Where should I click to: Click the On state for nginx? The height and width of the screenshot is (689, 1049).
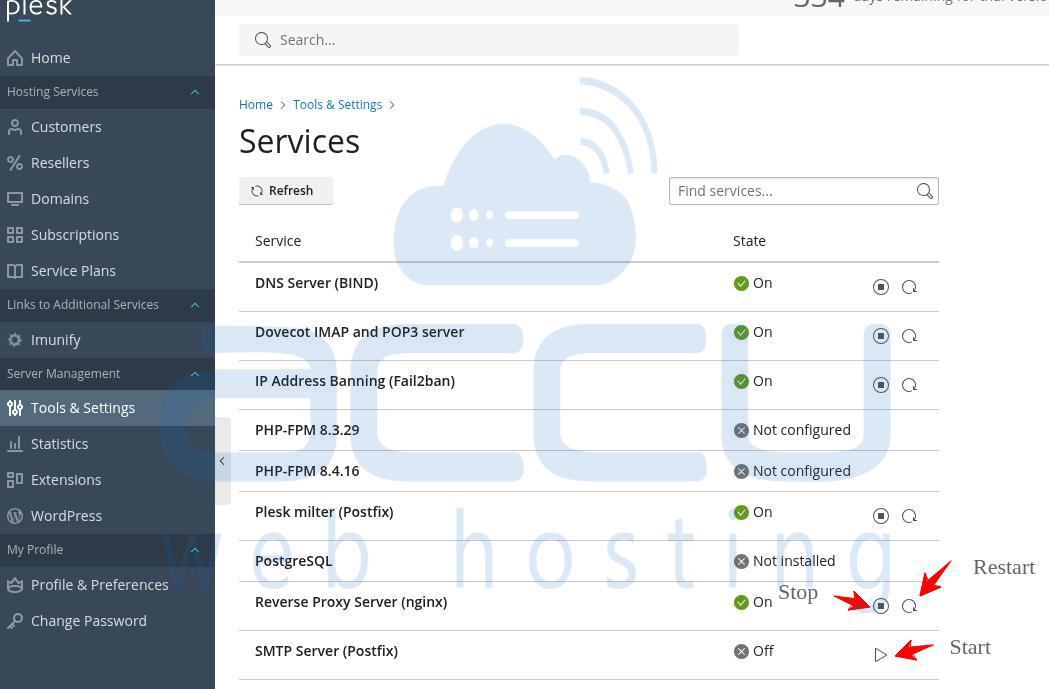coord(753,602)
